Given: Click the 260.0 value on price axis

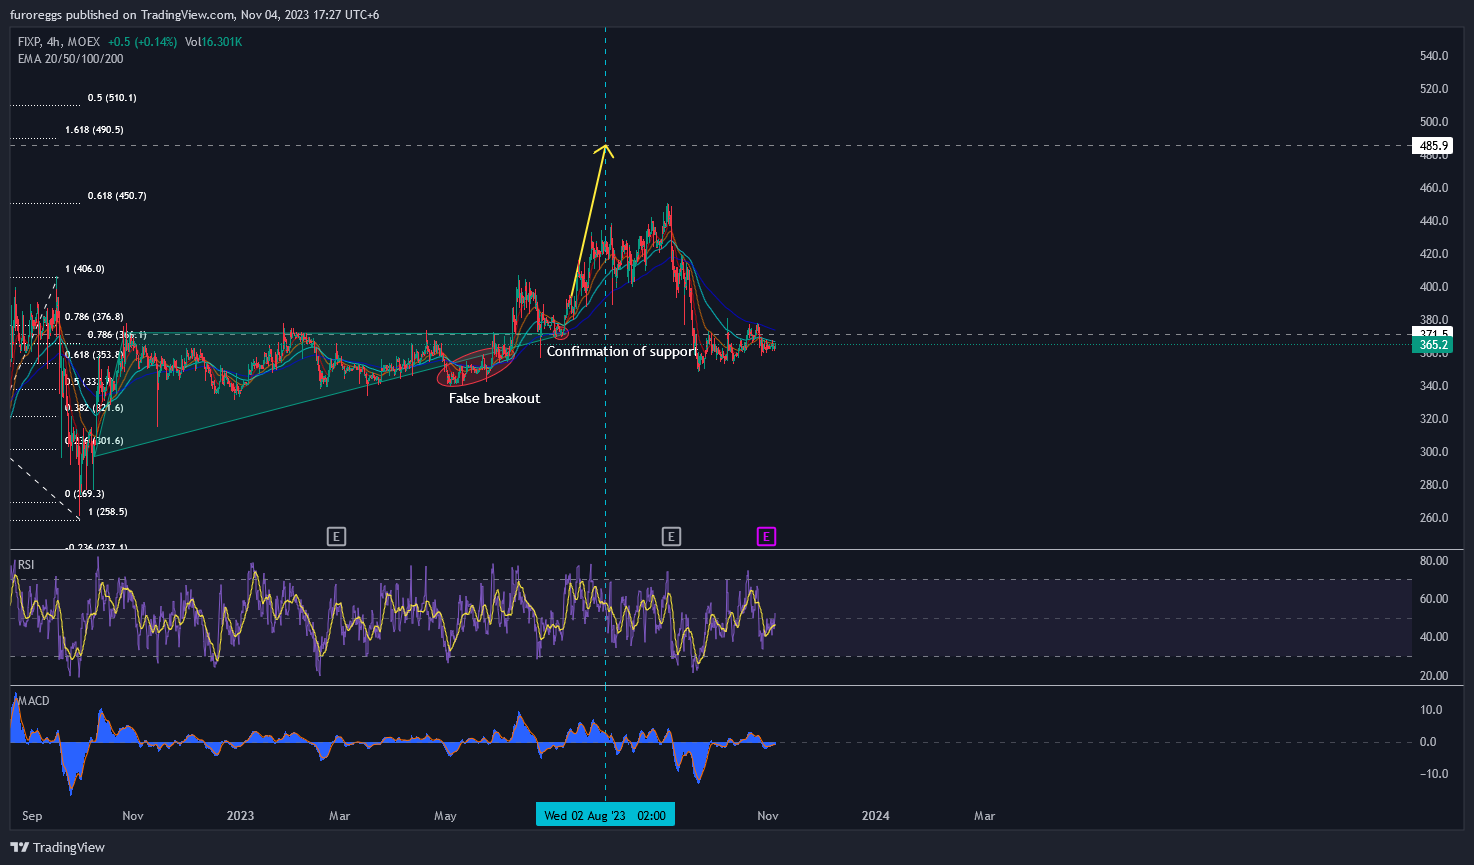Looking at the screenshot, I should pyautogui.click(x=1434, y=518).
